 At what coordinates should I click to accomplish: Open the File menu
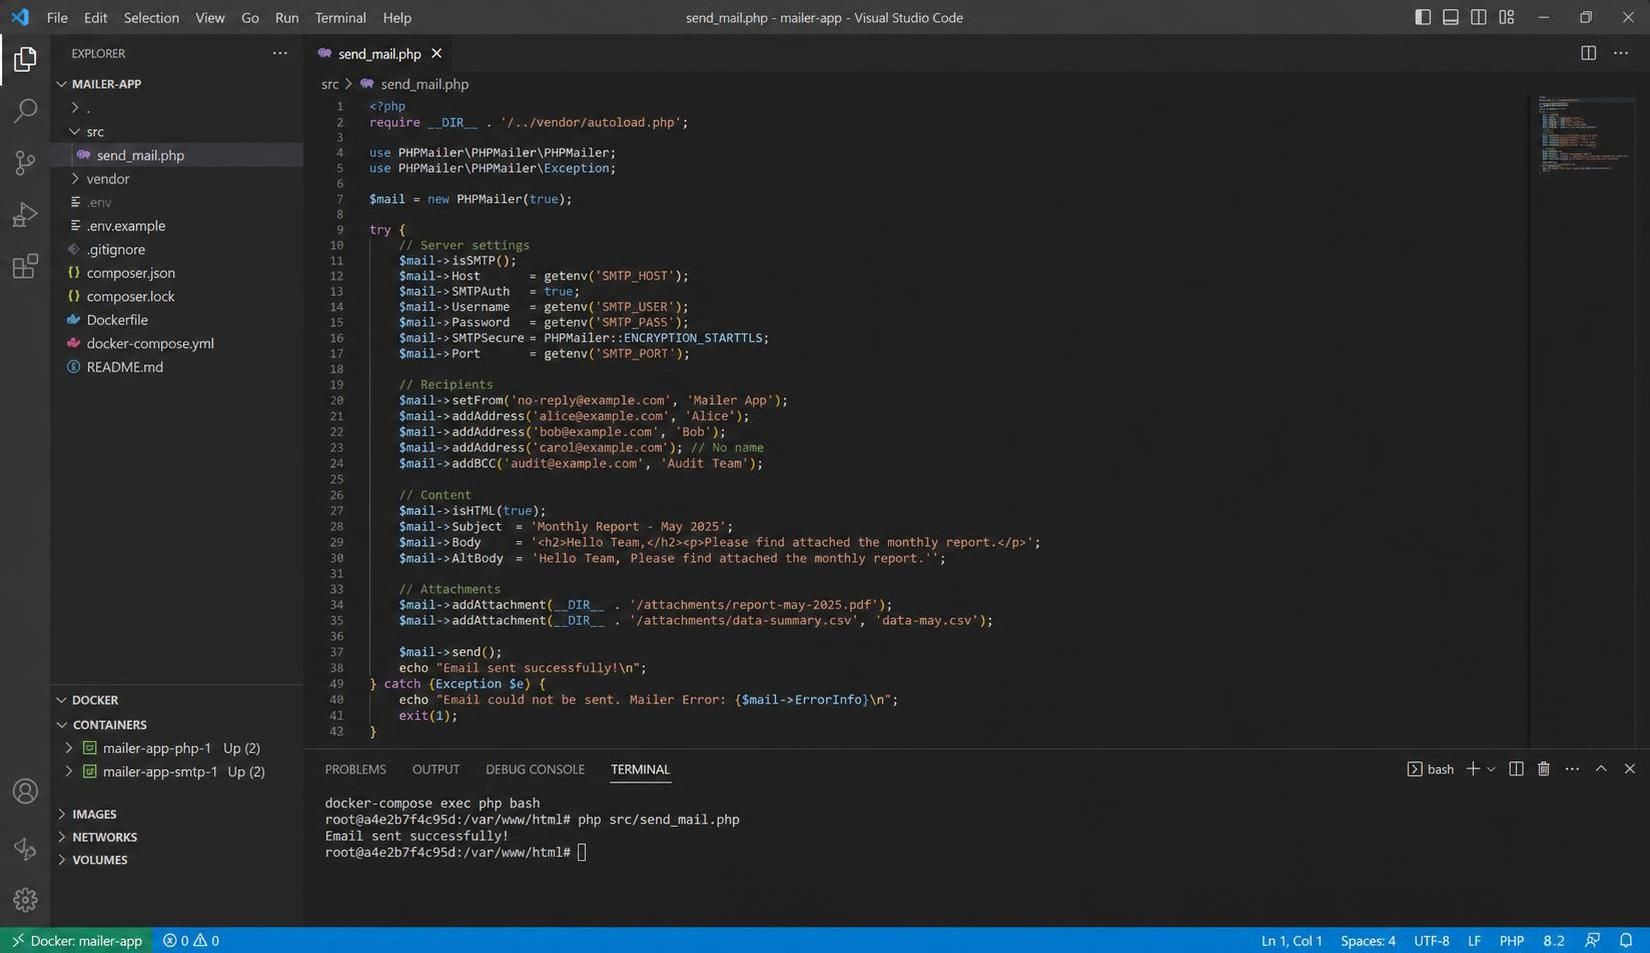57,17
